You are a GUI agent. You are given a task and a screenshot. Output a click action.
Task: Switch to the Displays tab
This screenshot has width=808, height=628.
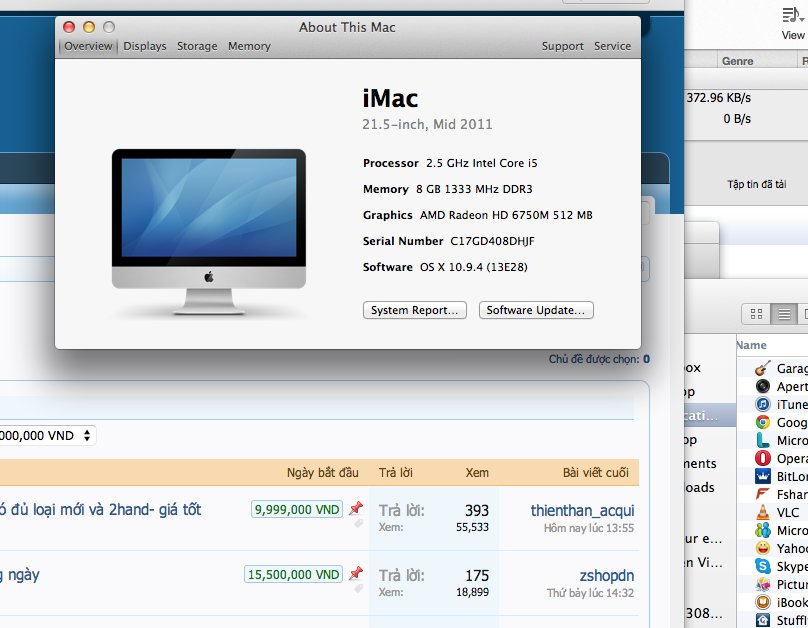(x=145, y=46)
